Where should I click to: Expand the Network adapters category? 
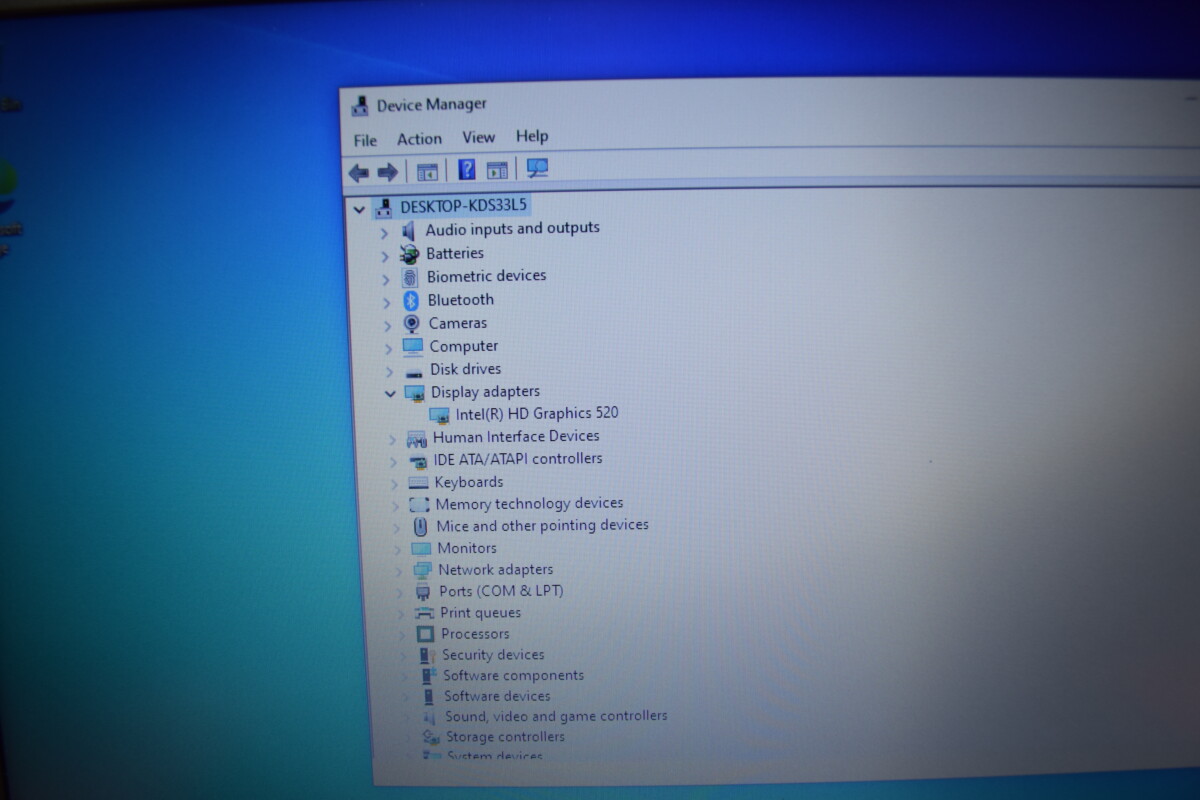(x=399, y=571)
